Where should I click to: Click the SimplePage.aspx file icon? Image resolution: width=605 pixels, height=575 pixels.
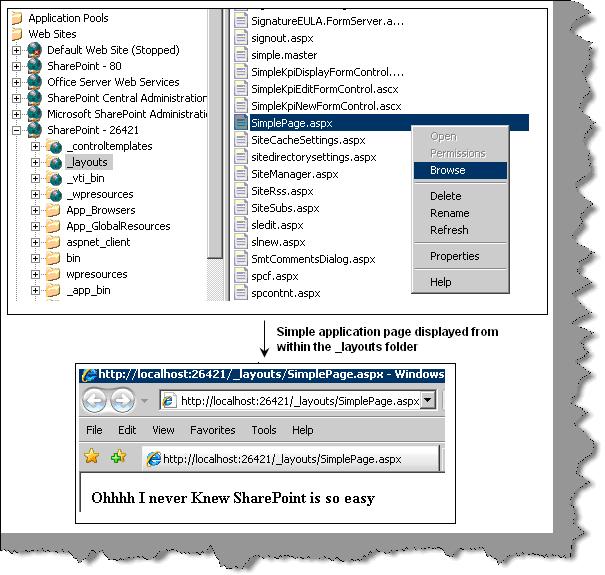click(x=241, y=123)
